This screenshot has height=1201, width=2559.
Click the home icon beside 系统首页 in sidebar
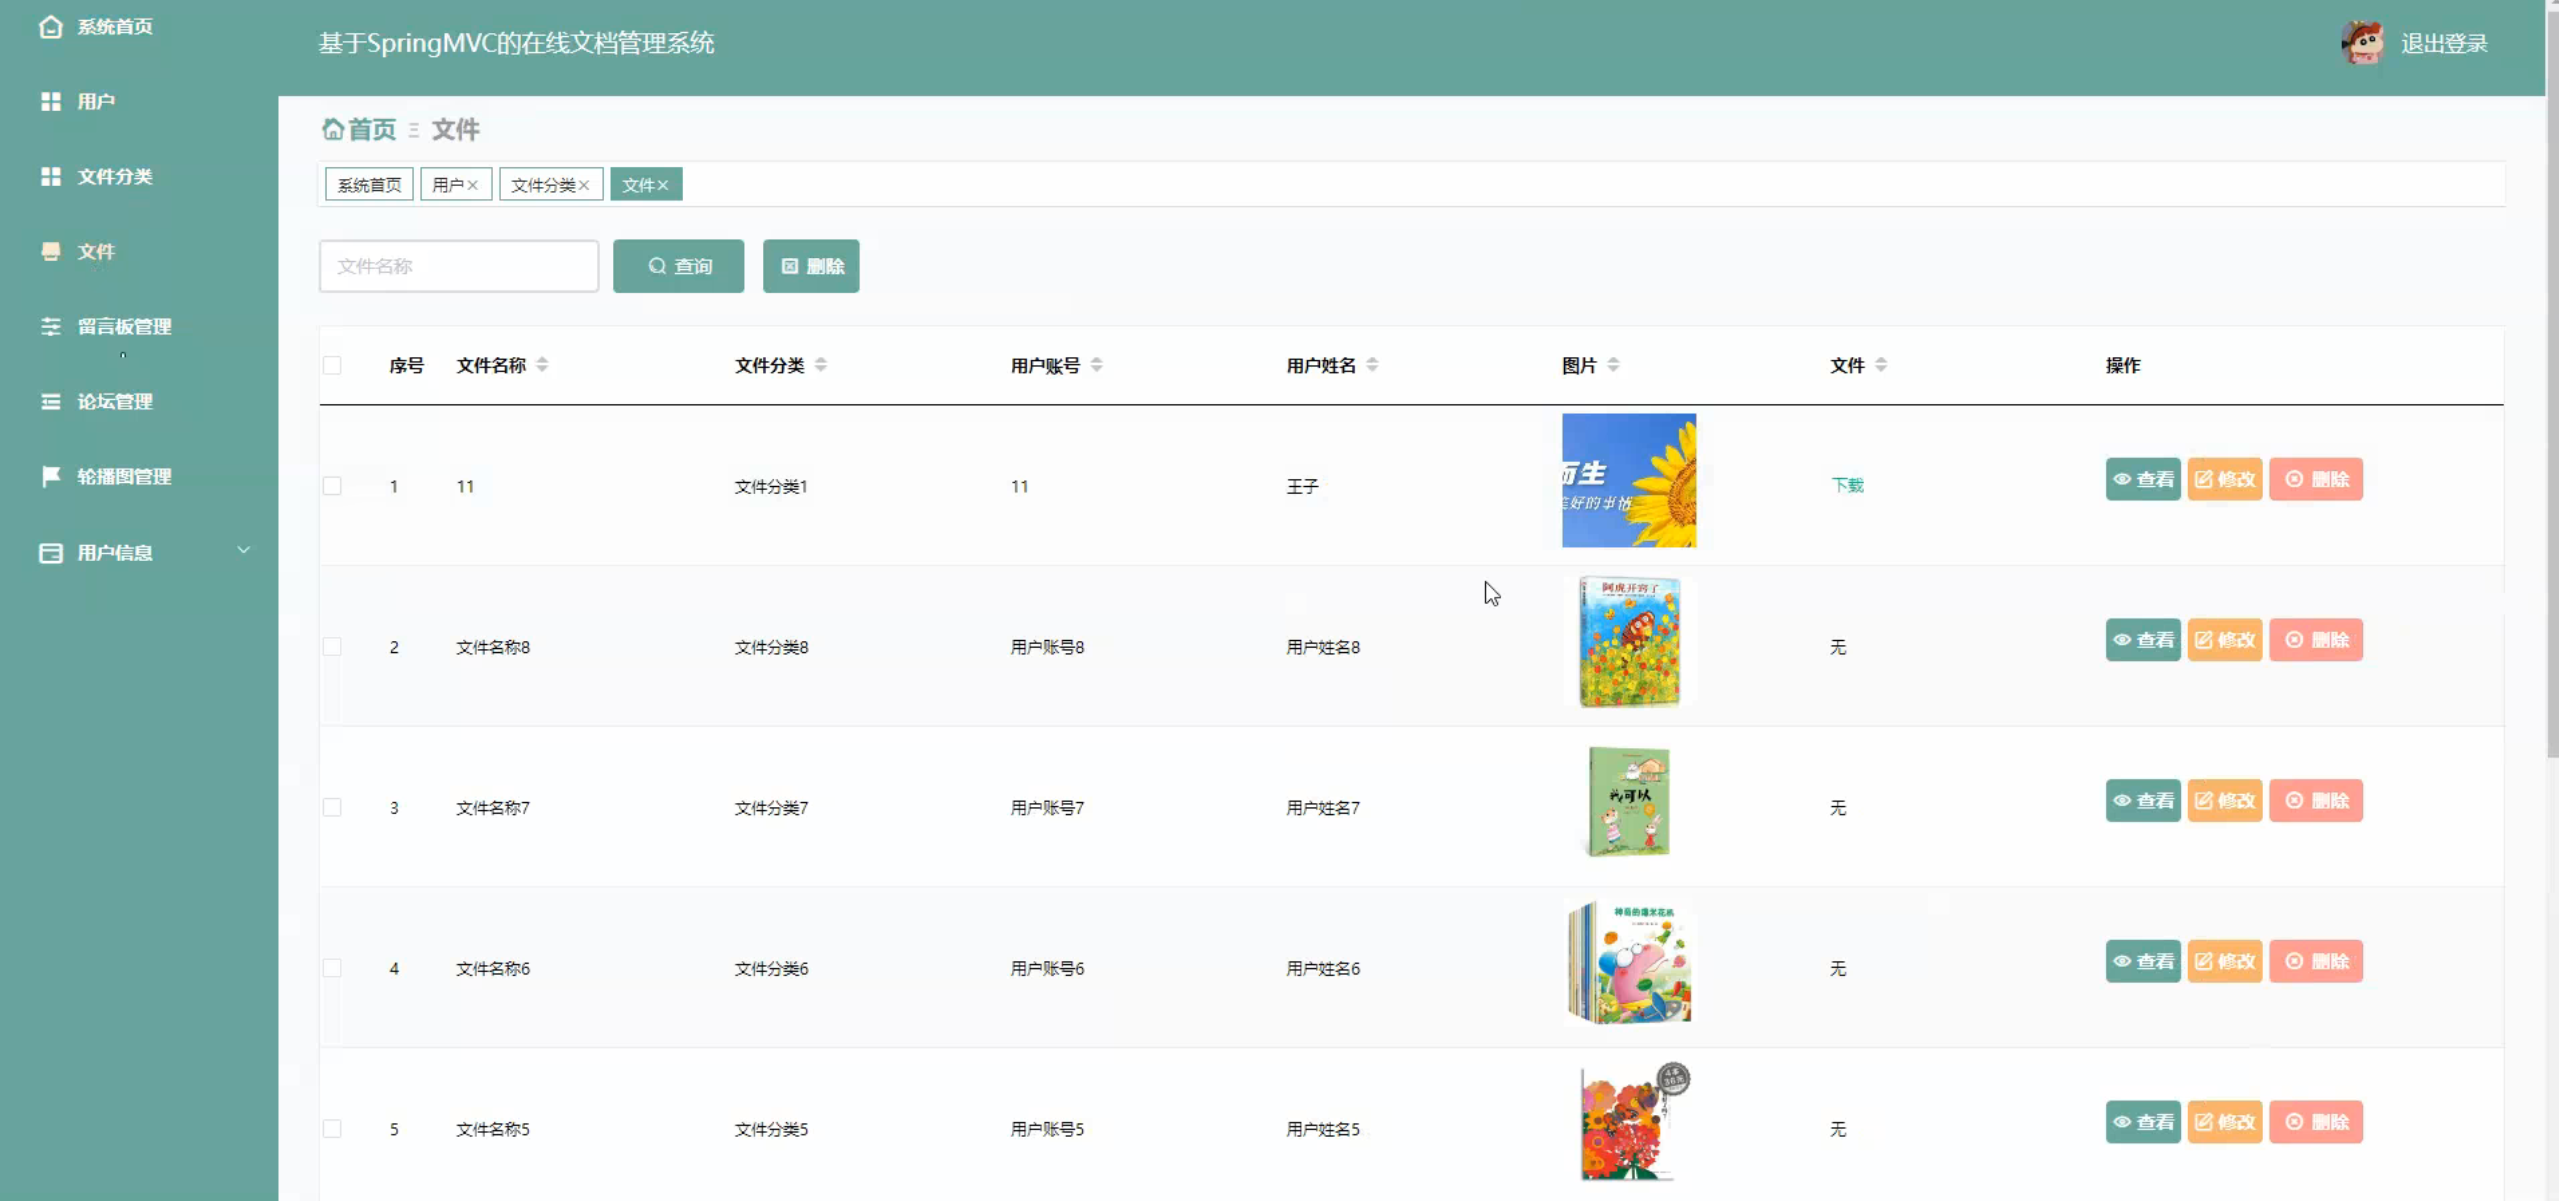50,27
